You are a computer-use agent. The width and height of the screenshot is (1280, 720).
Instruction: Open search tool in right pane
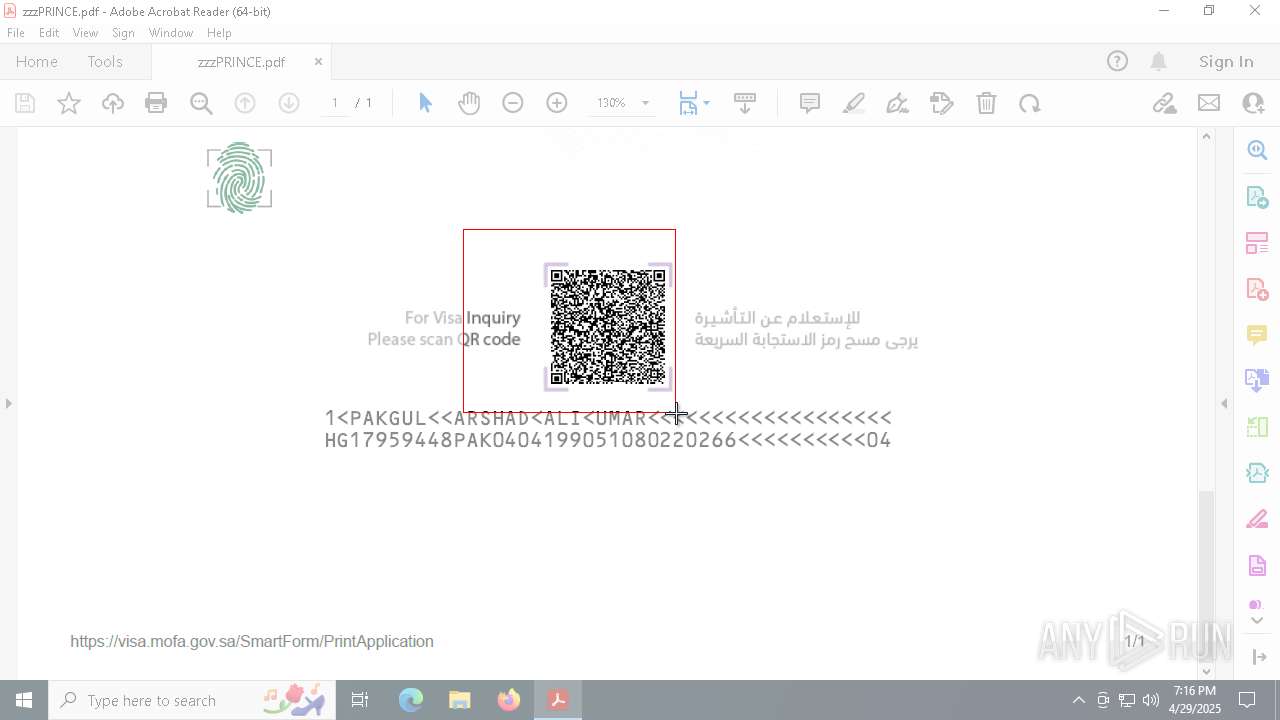[1257, 150]
